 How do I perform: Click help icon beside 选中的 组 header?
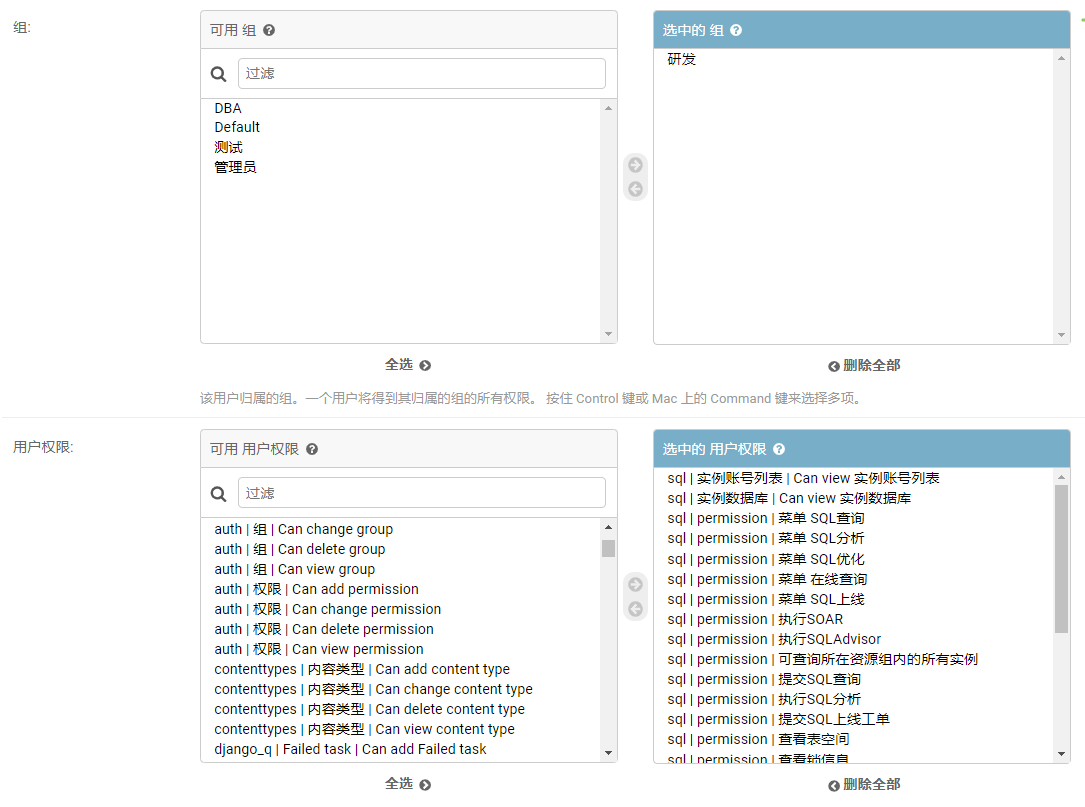point(736,30)
